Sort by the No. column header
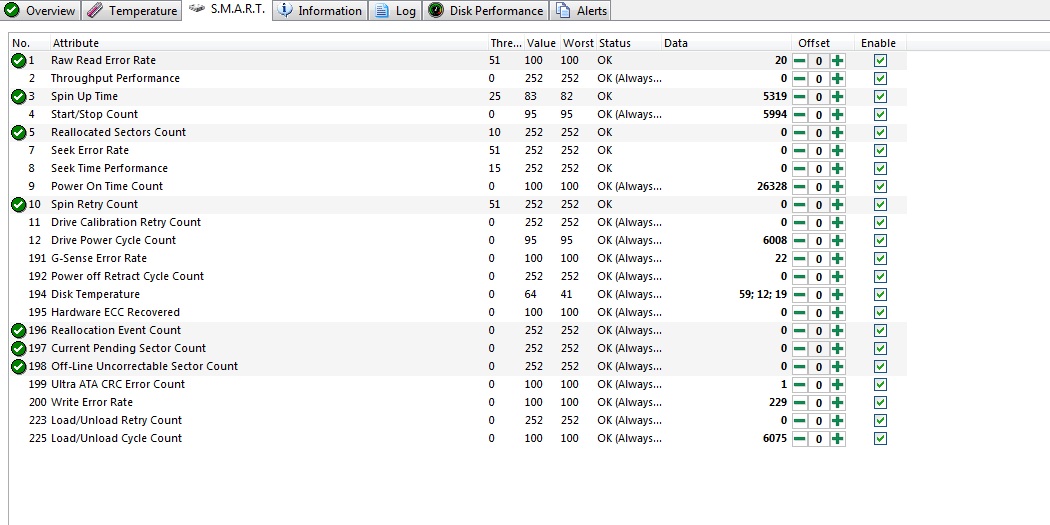This screenshot has width=1050, height=525. [29, 43]
